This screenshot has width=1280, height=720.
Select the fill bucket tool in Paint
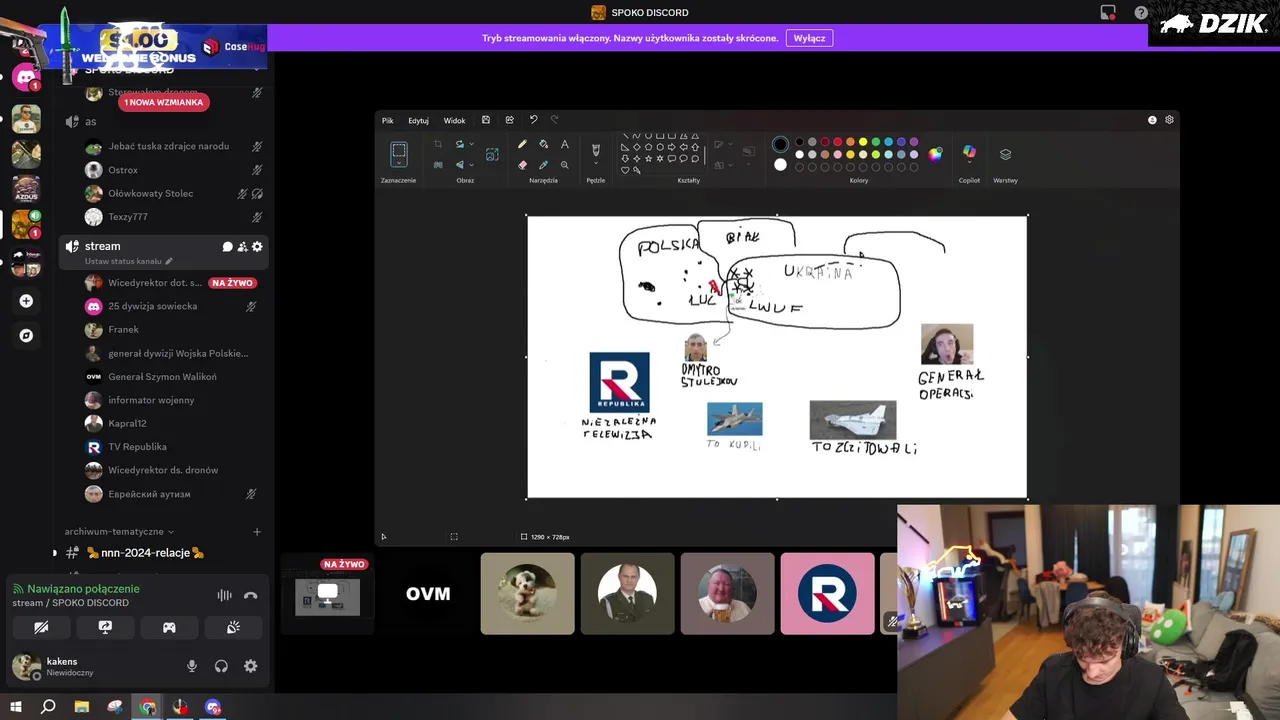(x=543, y=144)
